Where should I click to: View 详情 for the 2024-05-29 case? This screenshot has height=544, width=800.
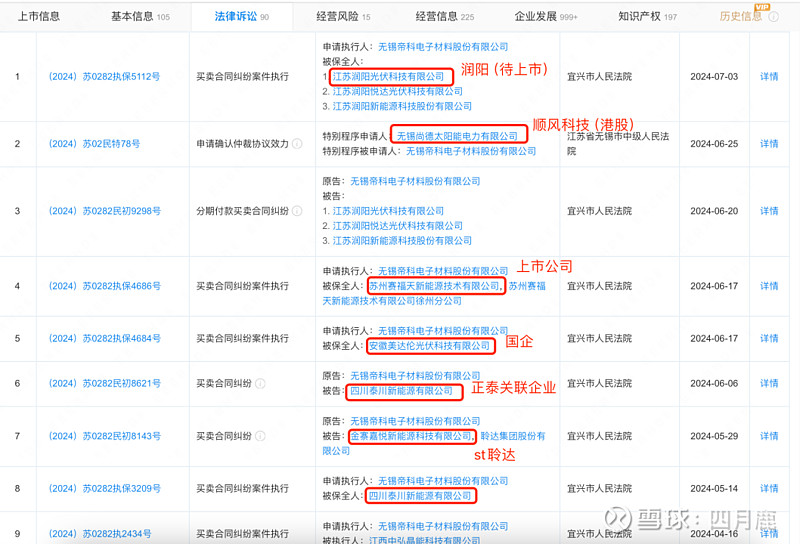tap(769, 436)
